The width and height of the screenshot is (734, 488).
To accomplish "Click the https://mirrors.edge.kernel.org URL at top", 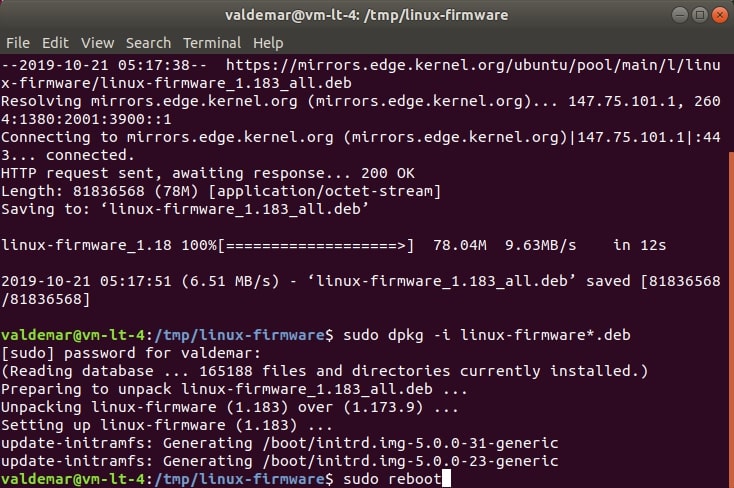I will click(473, 65).
